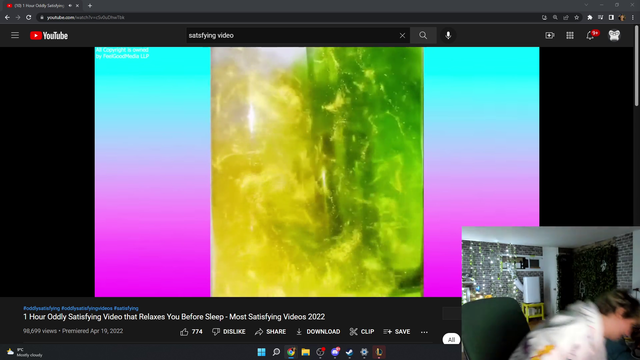The image size is (640, 360).
Task: Bookmark this page with the star
Action: 576,18
